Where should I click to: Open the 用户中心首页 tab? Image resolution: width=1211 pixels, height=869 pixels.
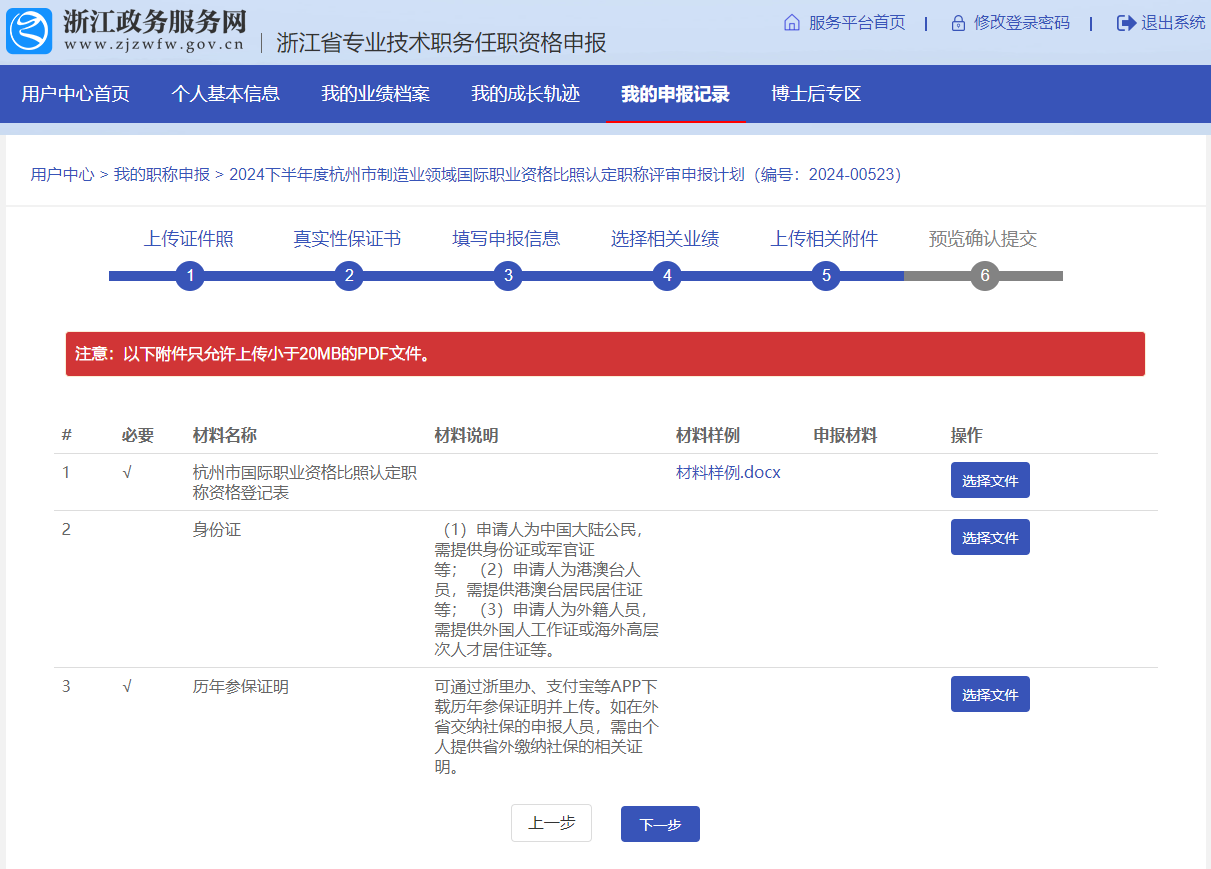(75, 94)
